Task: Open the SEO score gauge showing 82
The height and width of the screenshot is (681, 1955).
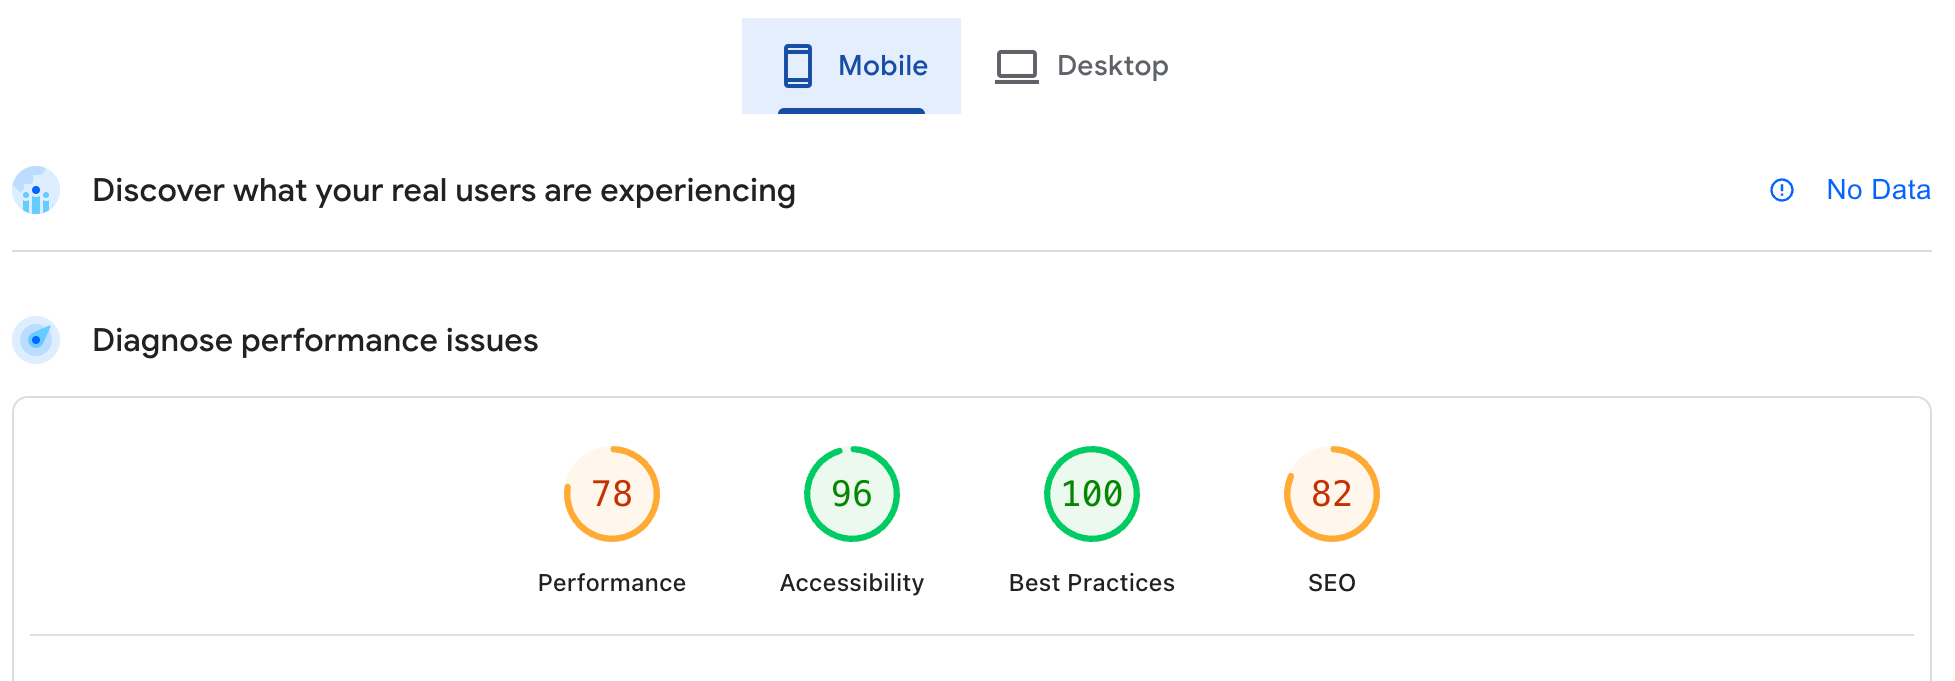Action: pos(1332,494)
